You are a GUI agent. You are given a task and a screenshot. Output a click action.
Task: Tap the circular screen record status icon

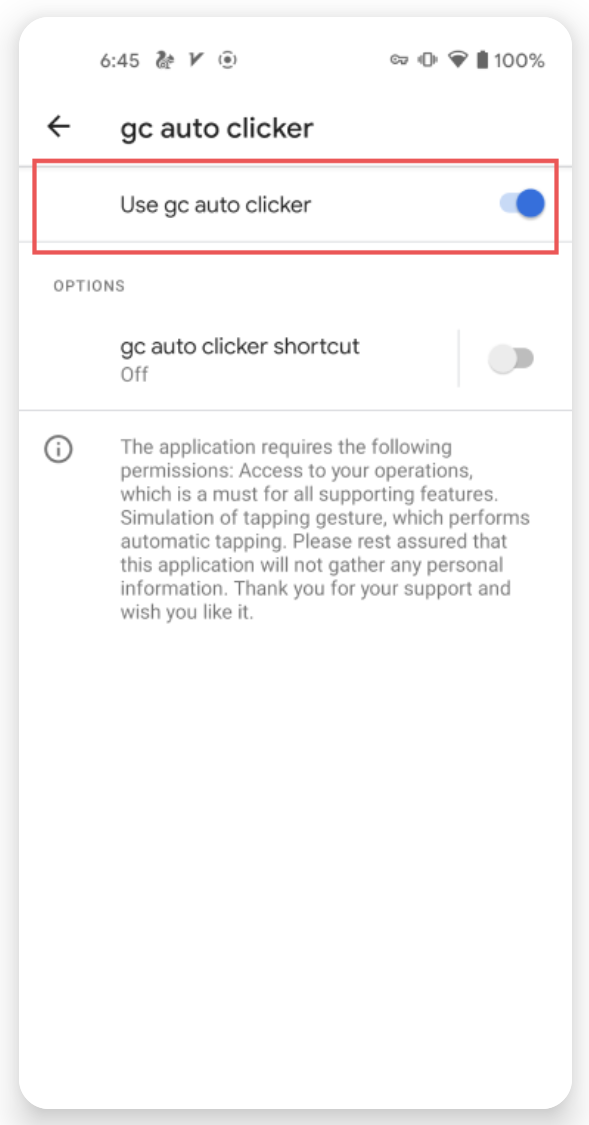tap(228, 60)
